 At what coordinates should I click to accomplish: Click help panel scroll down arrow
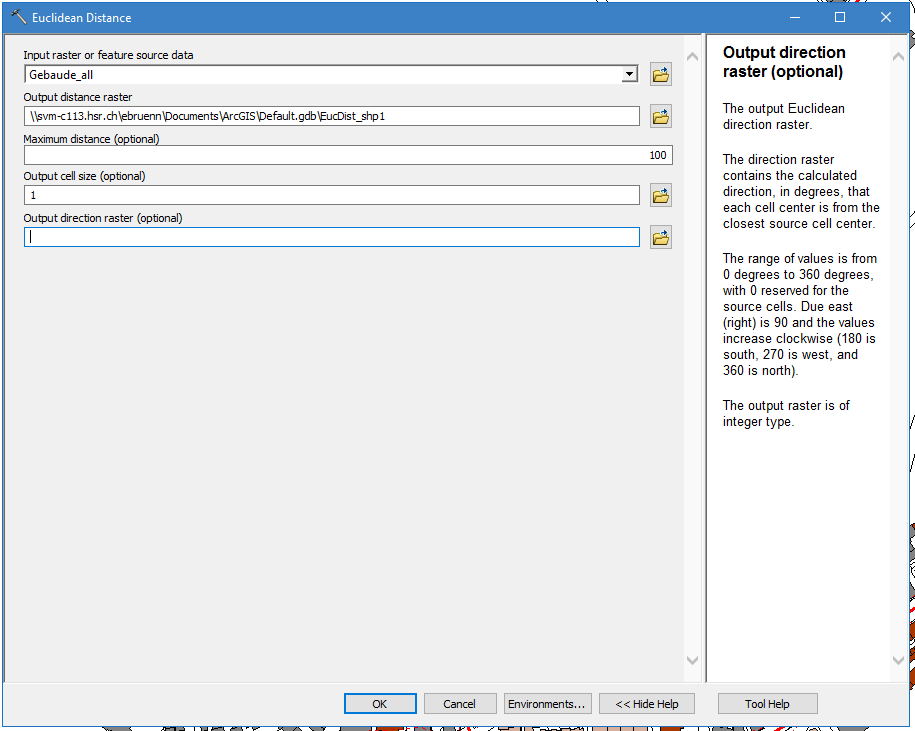tap(898, 660)
